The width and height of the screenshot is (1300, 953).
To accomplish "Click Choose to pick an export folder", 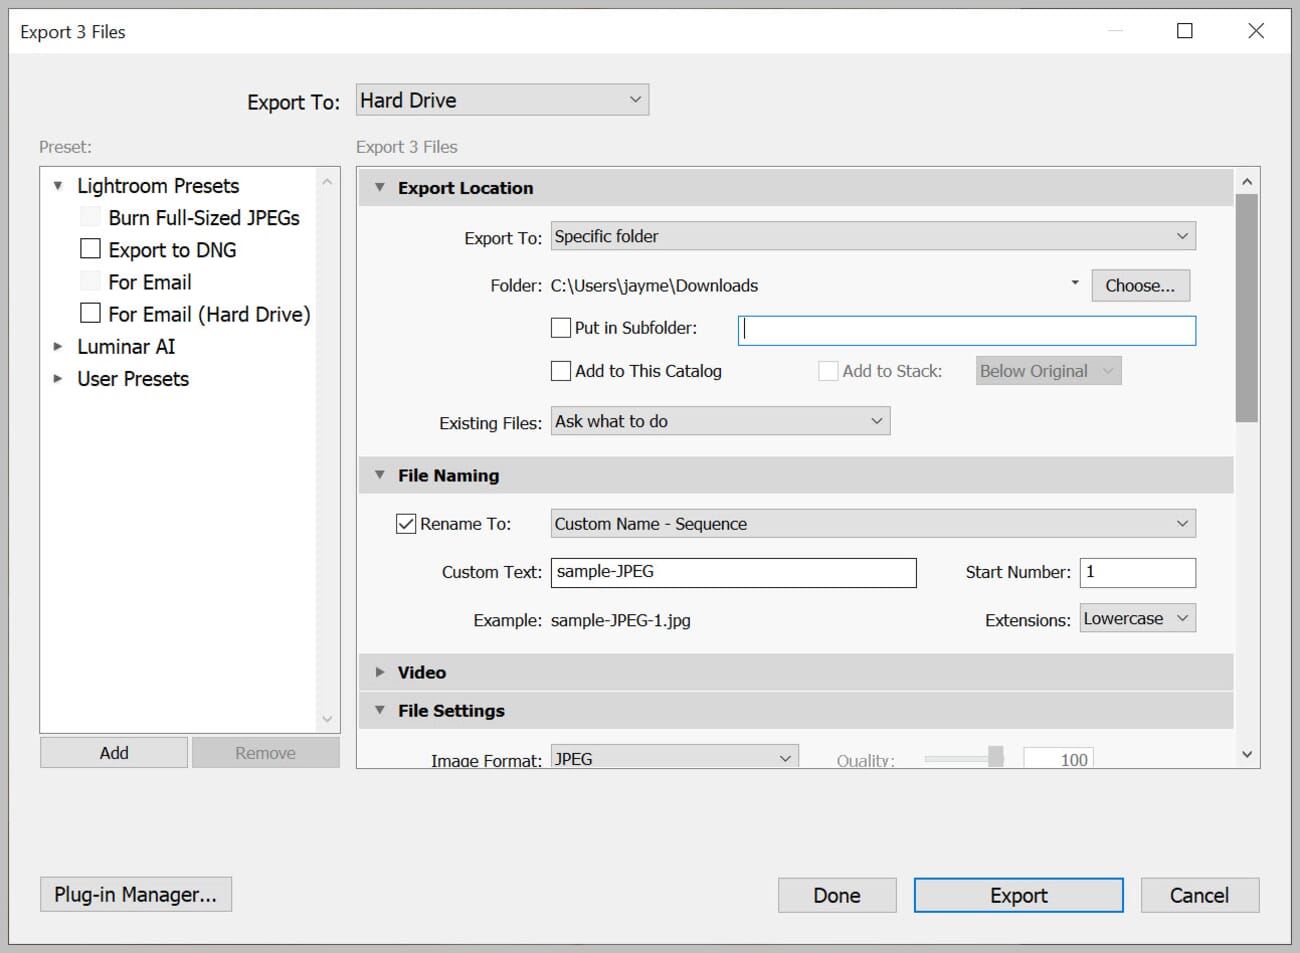I will (x=1140, y=285).
